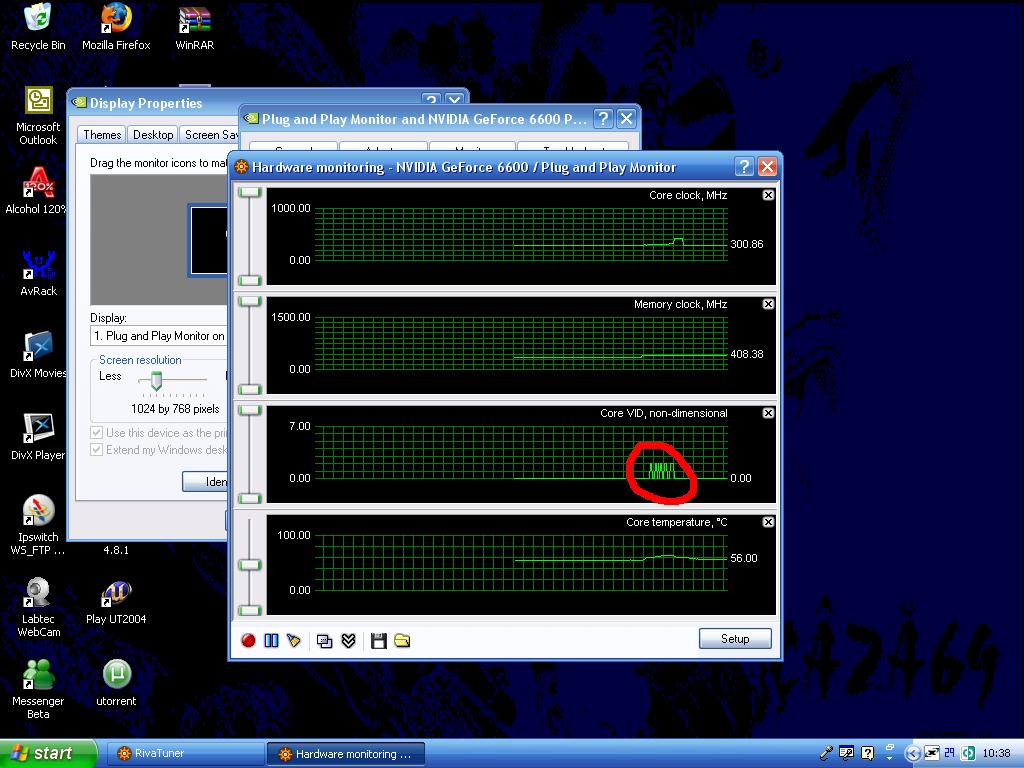This screenshot has height=768, width=1024.
Task: Close the Core clock graph panel
Action: tap(768, 195)
